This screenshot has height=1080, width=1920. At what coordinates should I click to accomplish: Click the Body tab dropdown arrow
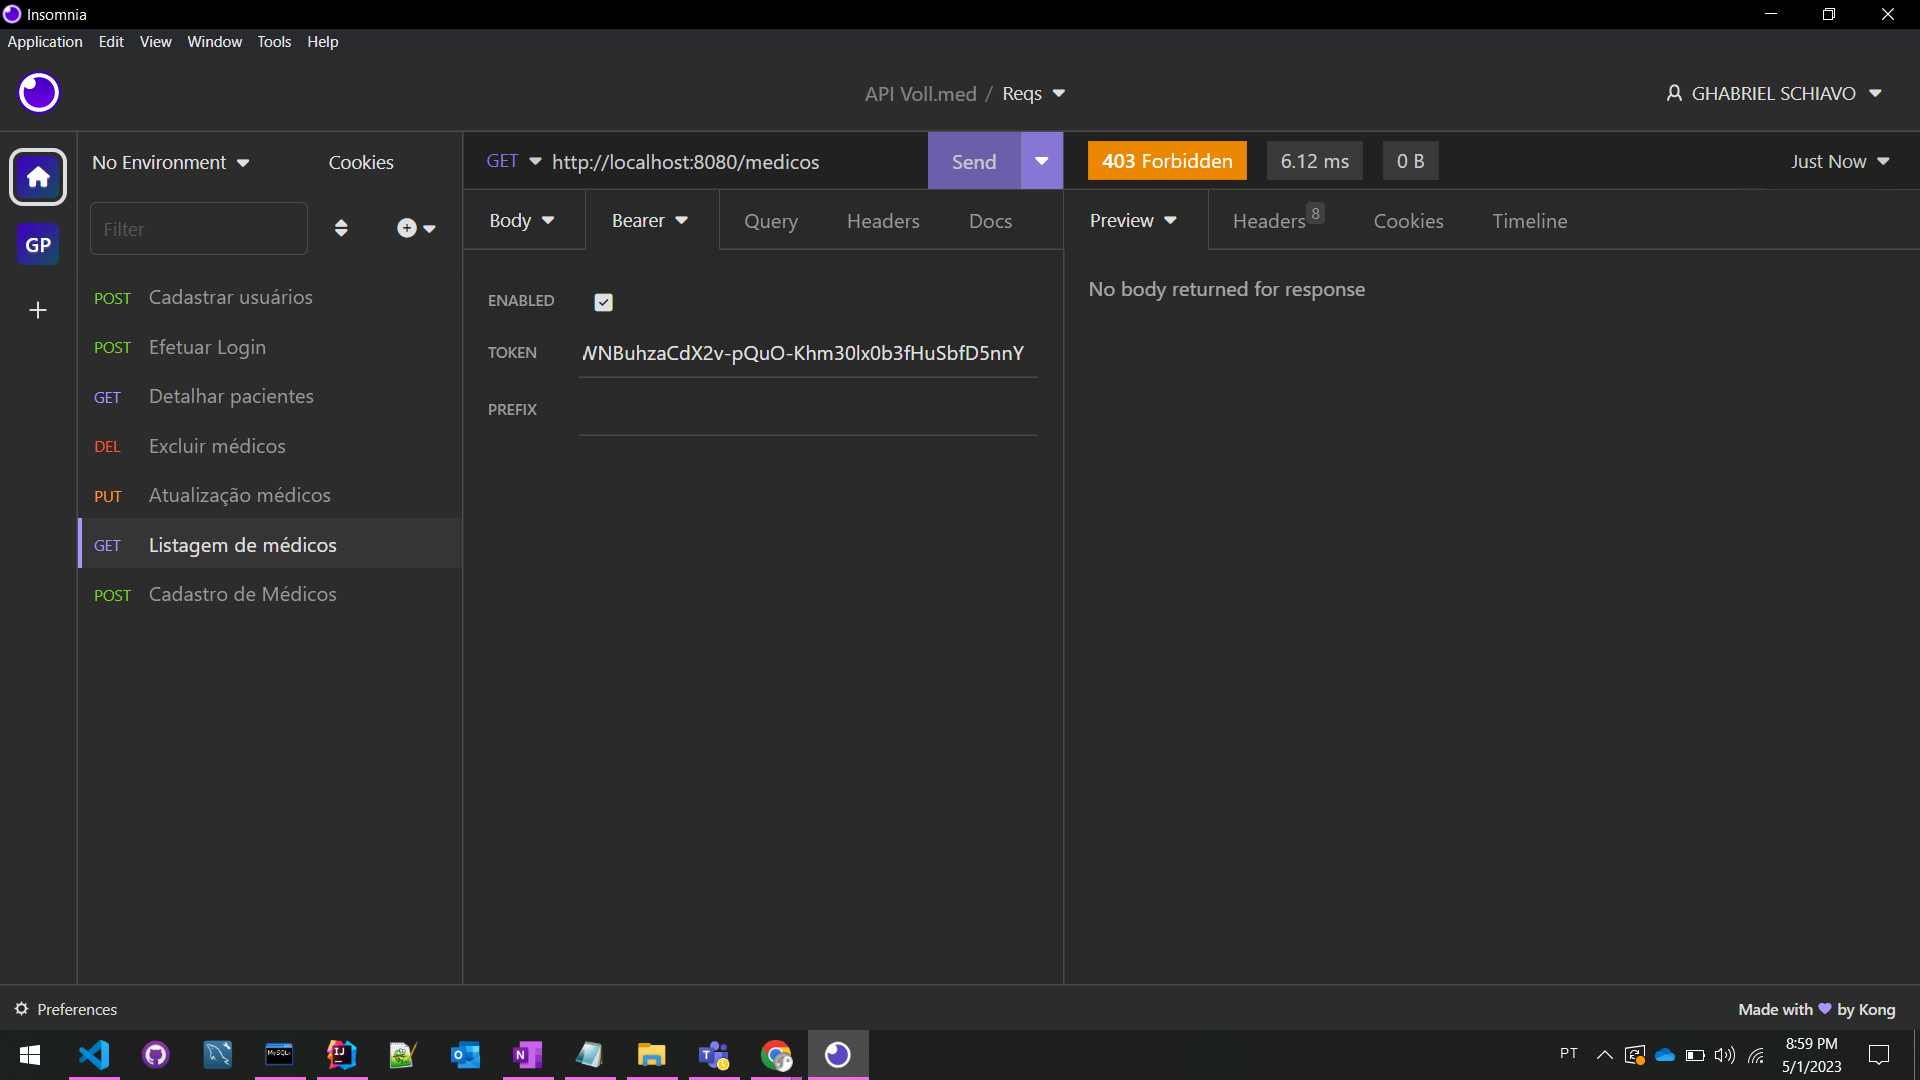pyautogui.click(x=551, y=220)
